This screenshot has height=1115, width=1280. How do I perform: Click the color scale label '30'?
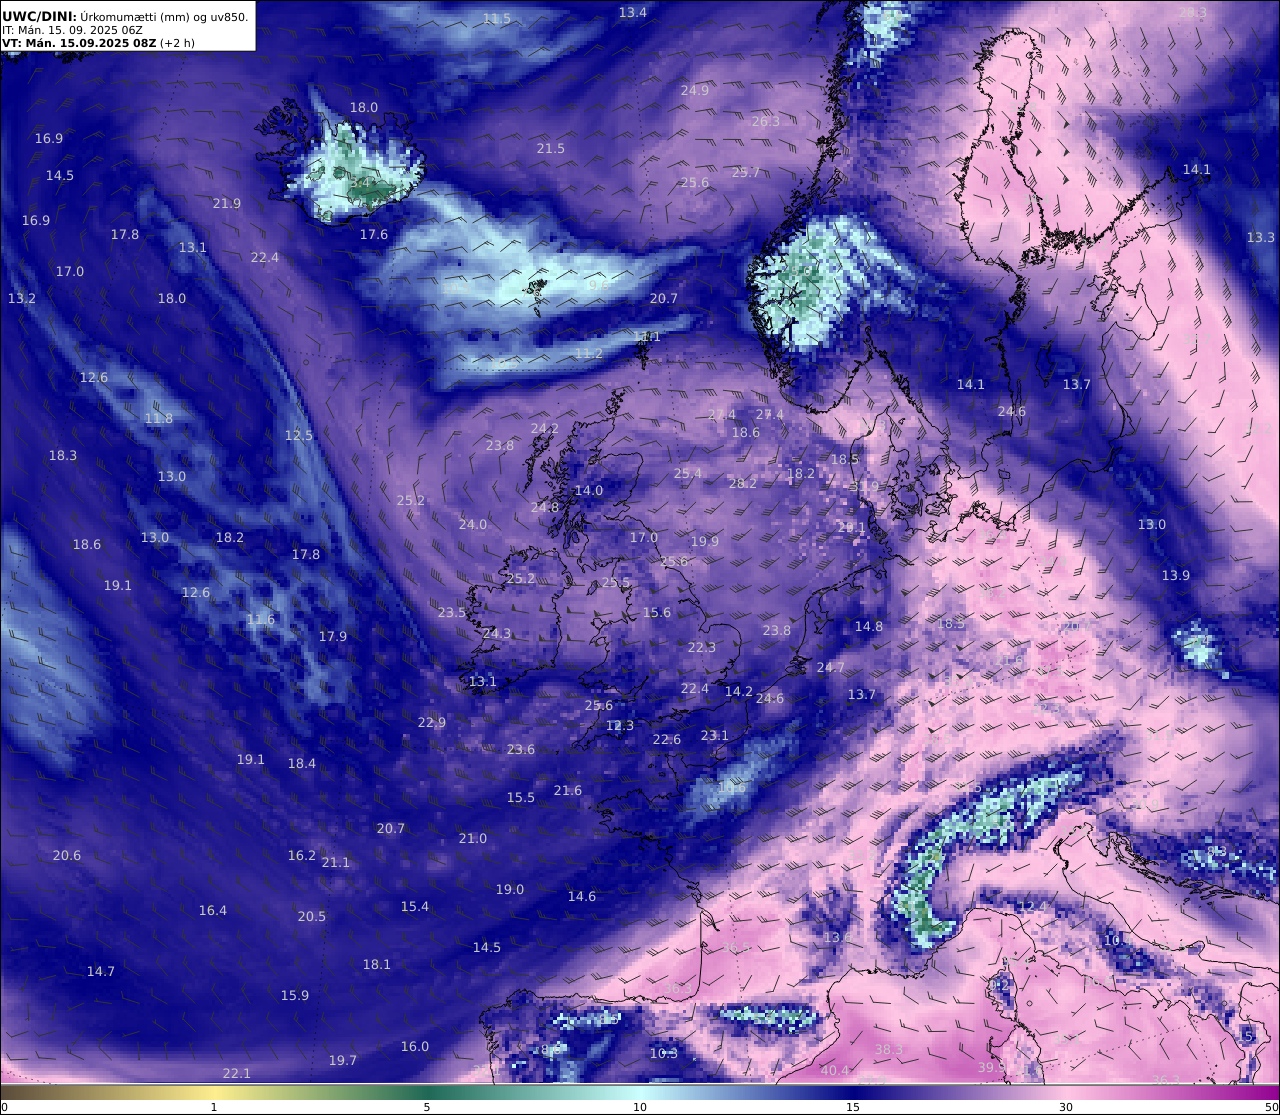pos(1066,1107)
